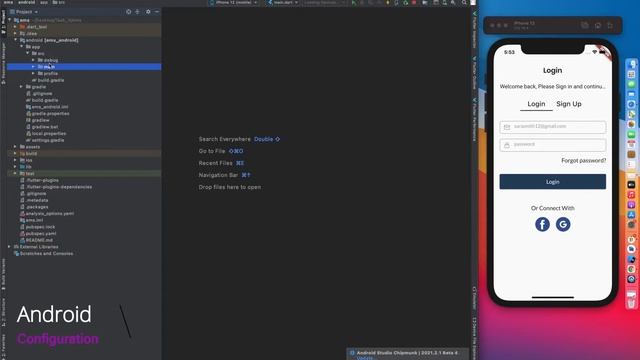
Task: Click the email input field in simulator
Action: [x=552, y=127]
